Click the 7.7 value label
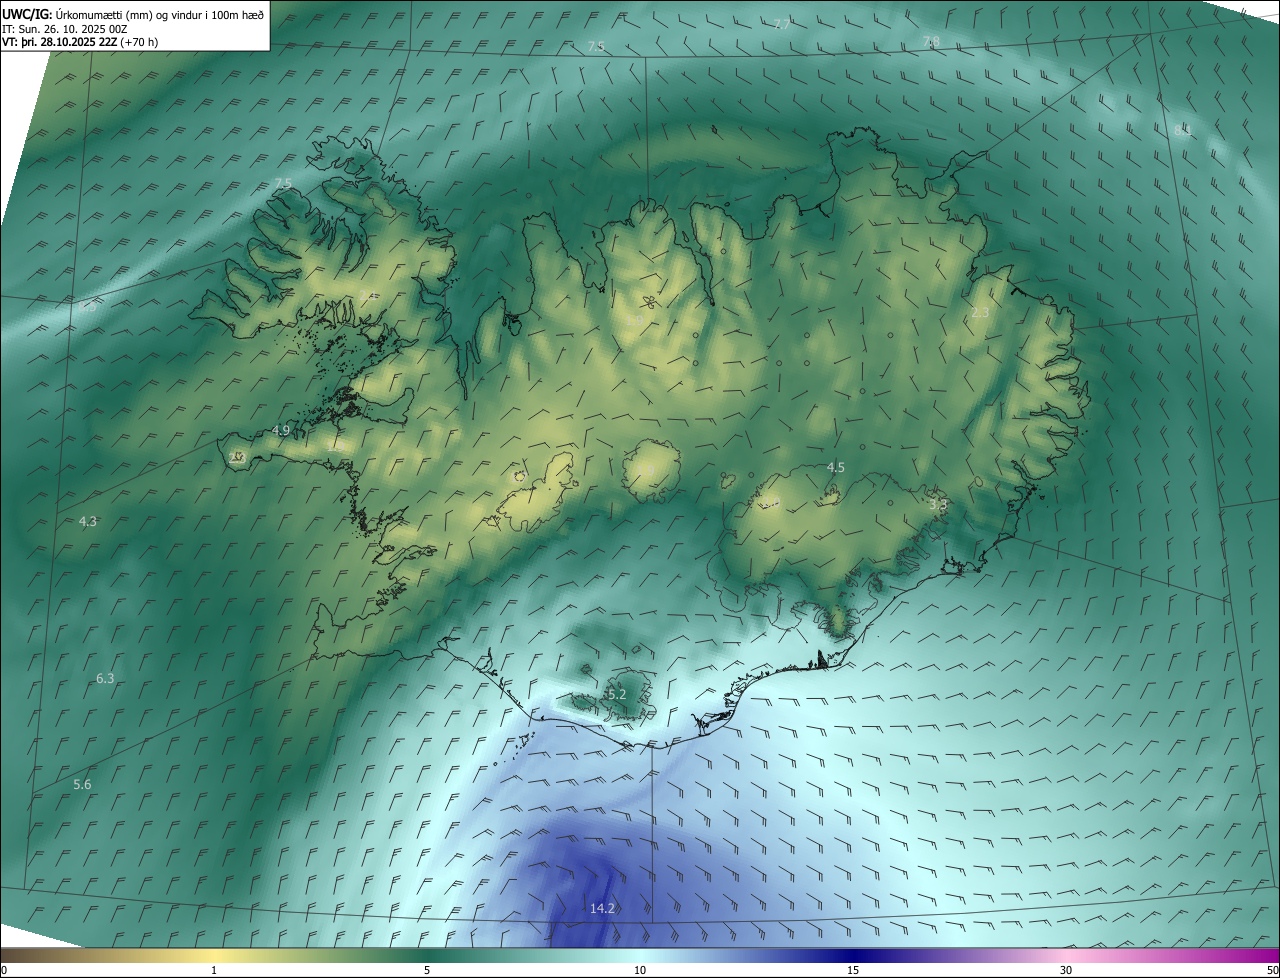 (782, 24)
